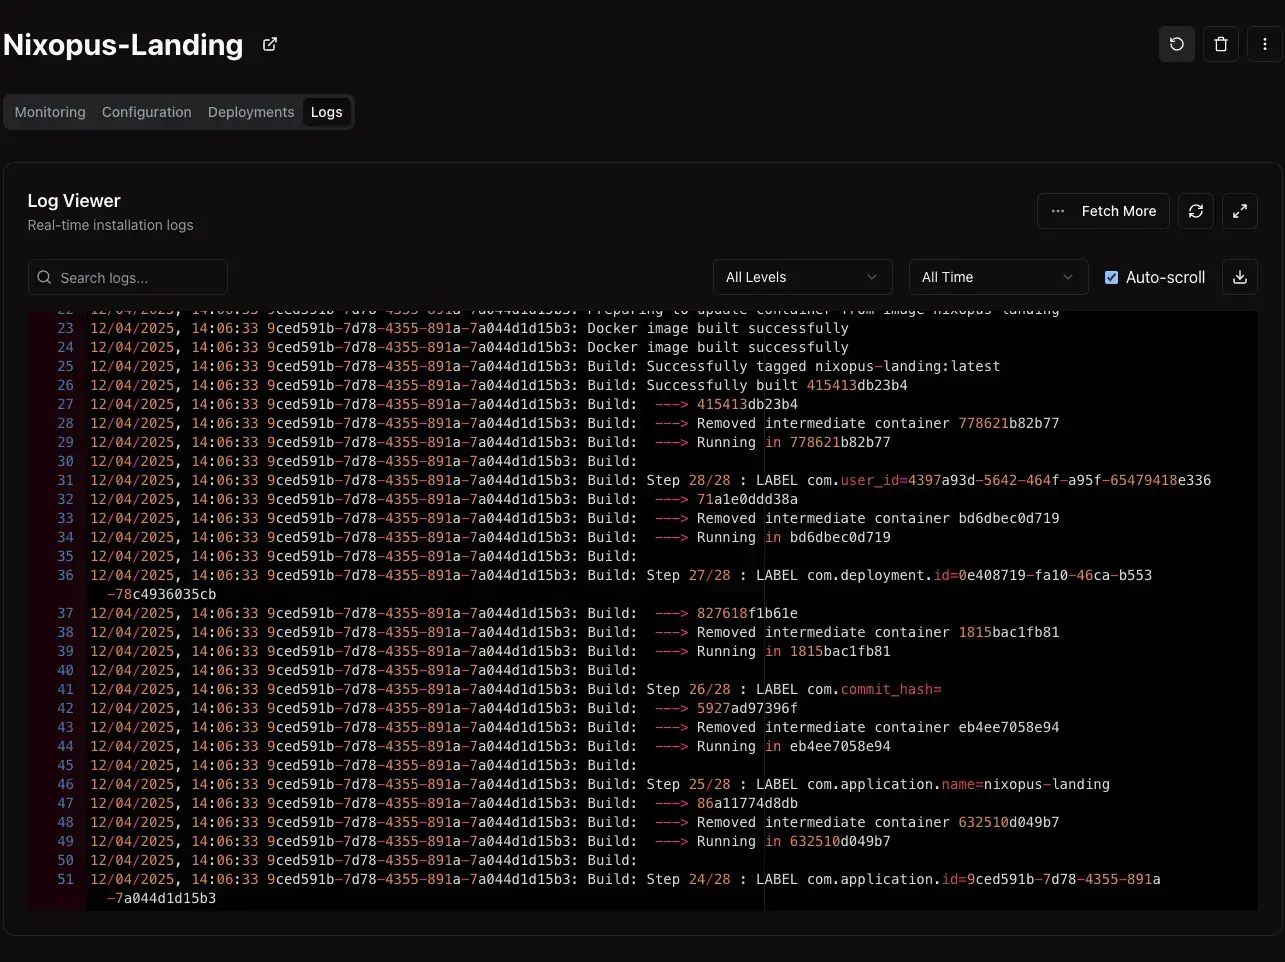Screen dimensions: 1285x962
Task: Click the 'Running in 1815bac1fb81' log line
Action: click(x=490, y=651)
